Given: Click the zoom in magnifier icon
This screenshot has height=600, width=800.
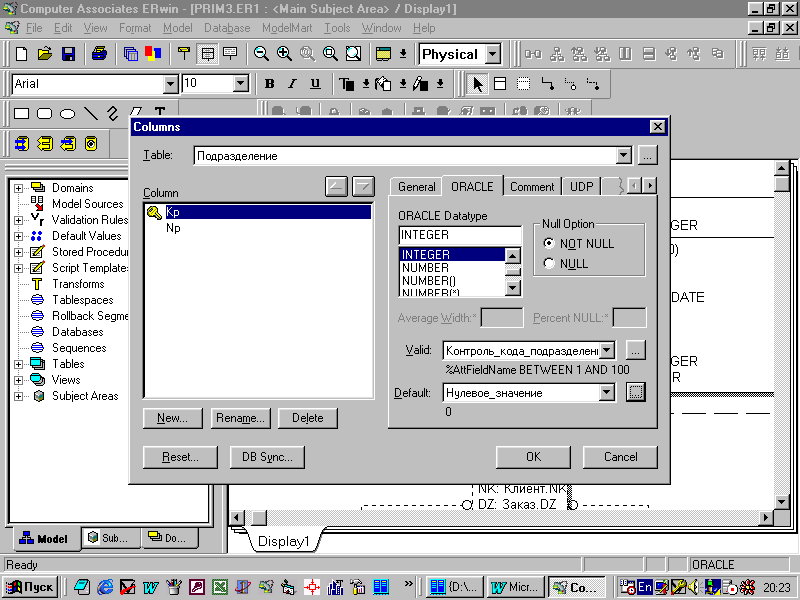Looking at the screenshot, I should [284, 54].
